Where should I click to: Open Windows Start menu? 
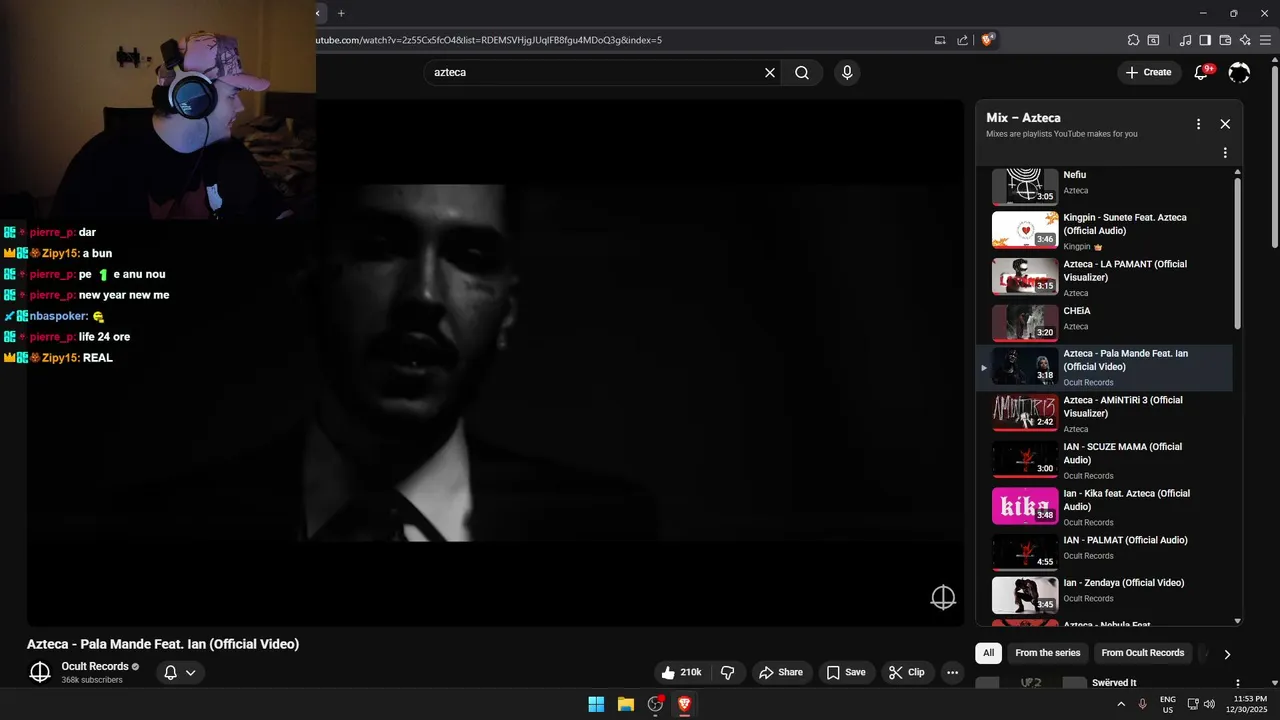[x=596, y=704]
